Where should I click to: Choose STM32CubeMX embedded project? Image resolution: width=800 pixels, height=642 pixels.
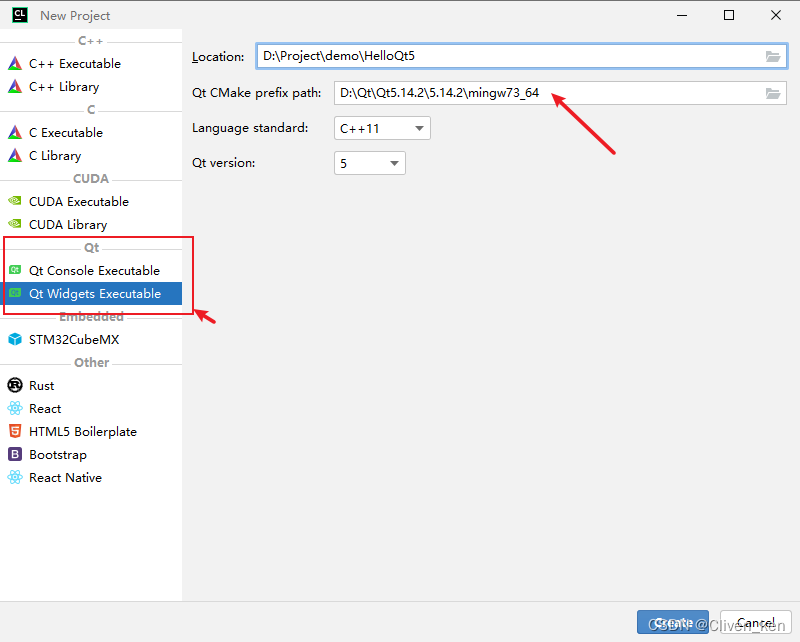coord(91,339)
